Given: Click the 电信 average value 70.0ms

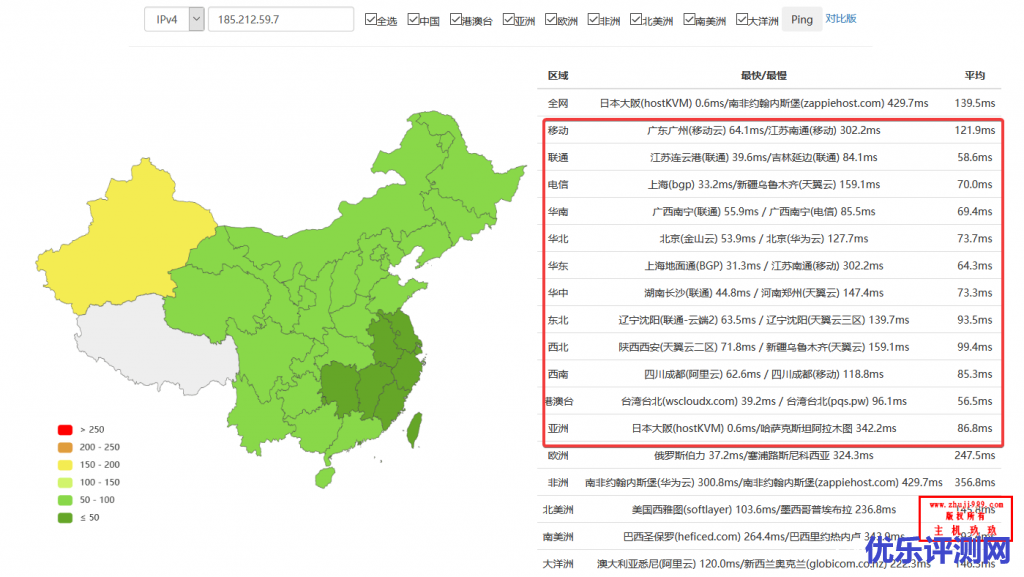Looking at the screenshot, I should pos(974,185).
